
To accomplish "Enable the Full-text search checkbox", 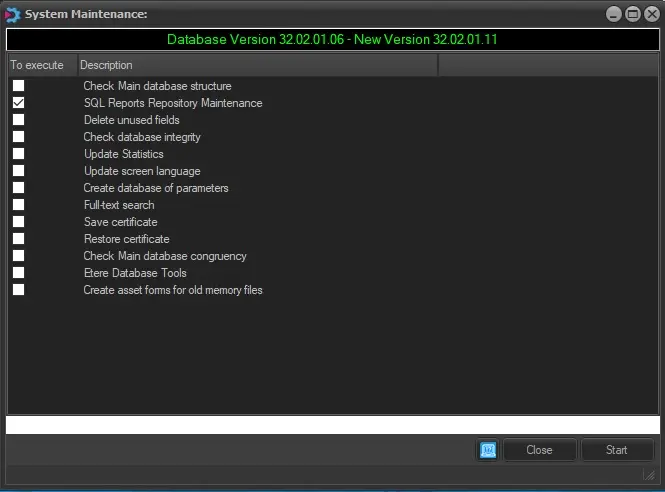I will click(19, 205).
